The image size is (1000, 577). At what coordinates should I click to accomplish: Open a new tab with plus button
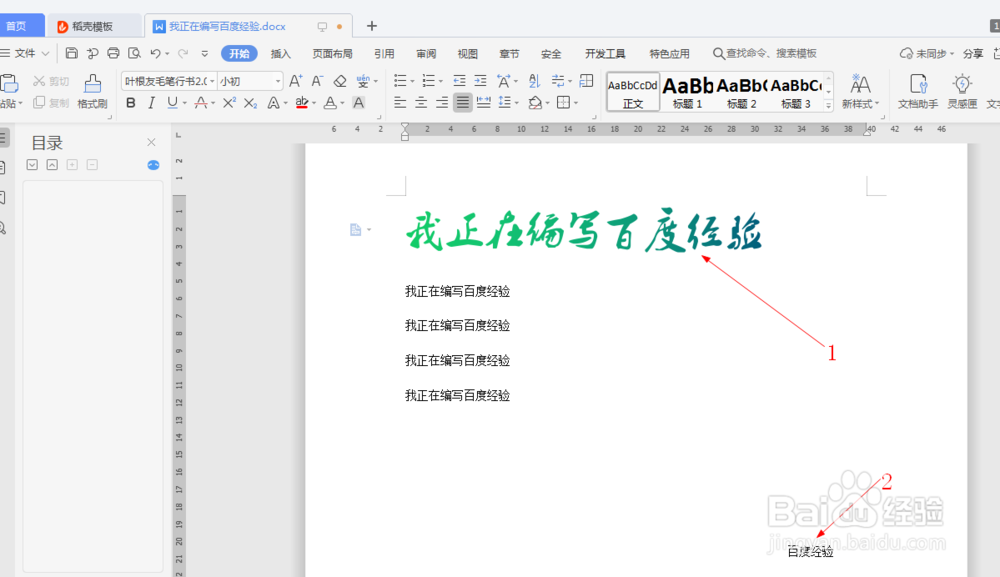[x=372, y=26]
